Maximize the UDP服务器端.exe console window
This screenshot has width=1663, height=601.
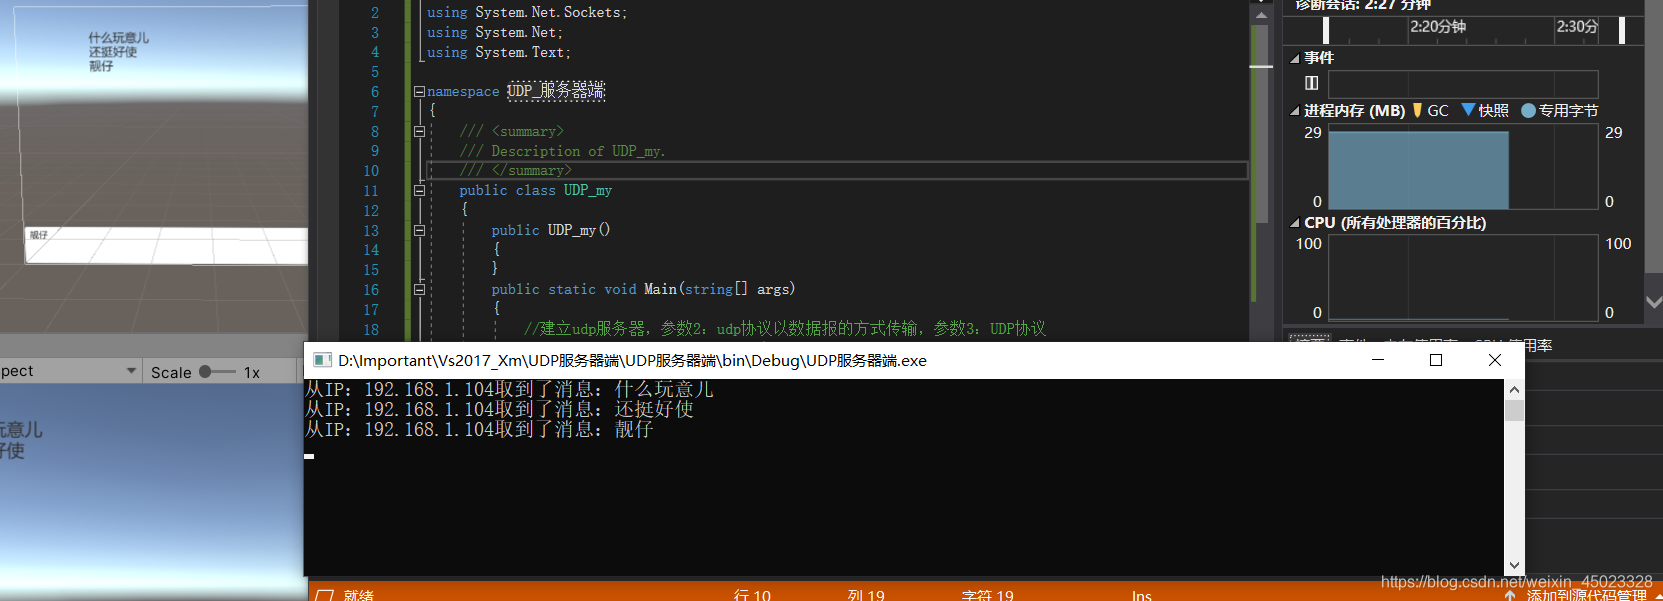1436,360
